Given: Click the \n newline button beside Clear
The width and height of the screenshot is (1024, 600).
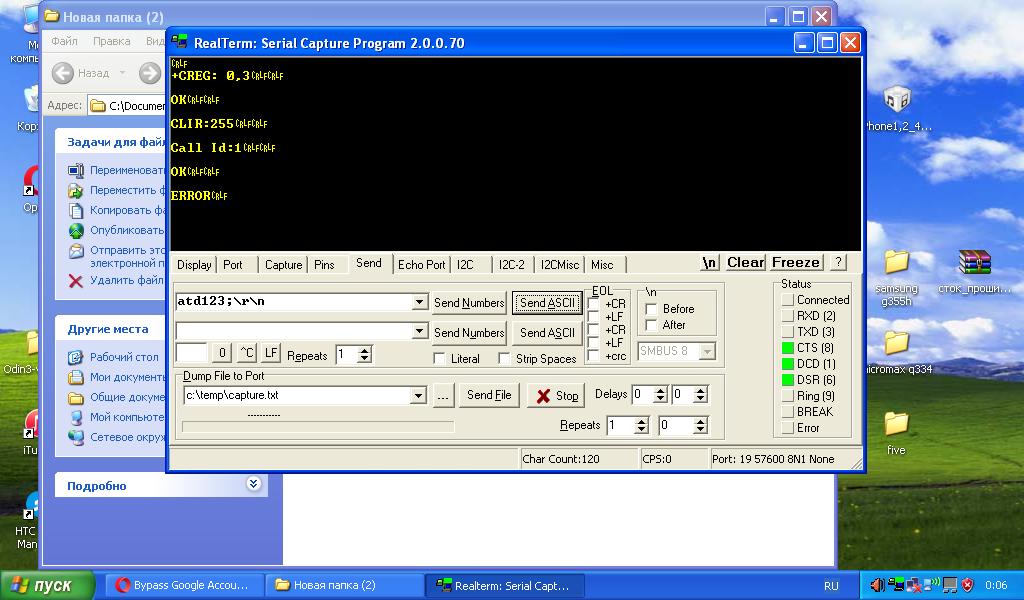Looking at the screenshot, I should [709, 263].
